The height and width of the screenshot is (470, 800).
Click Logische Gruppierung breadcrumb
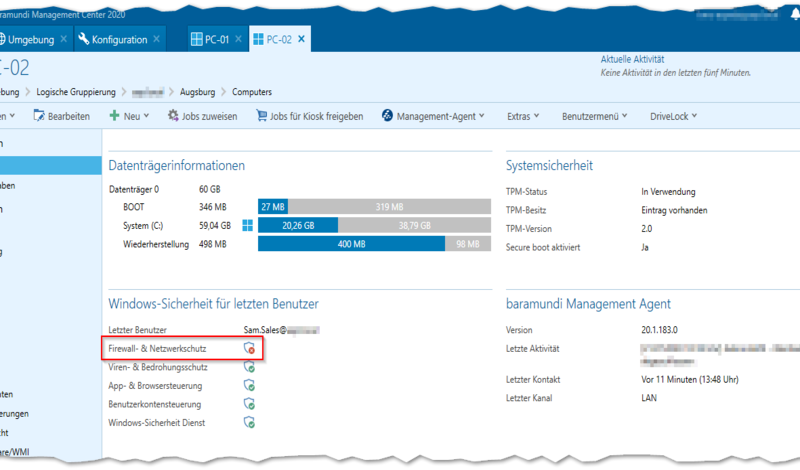(x=76, y=92)
